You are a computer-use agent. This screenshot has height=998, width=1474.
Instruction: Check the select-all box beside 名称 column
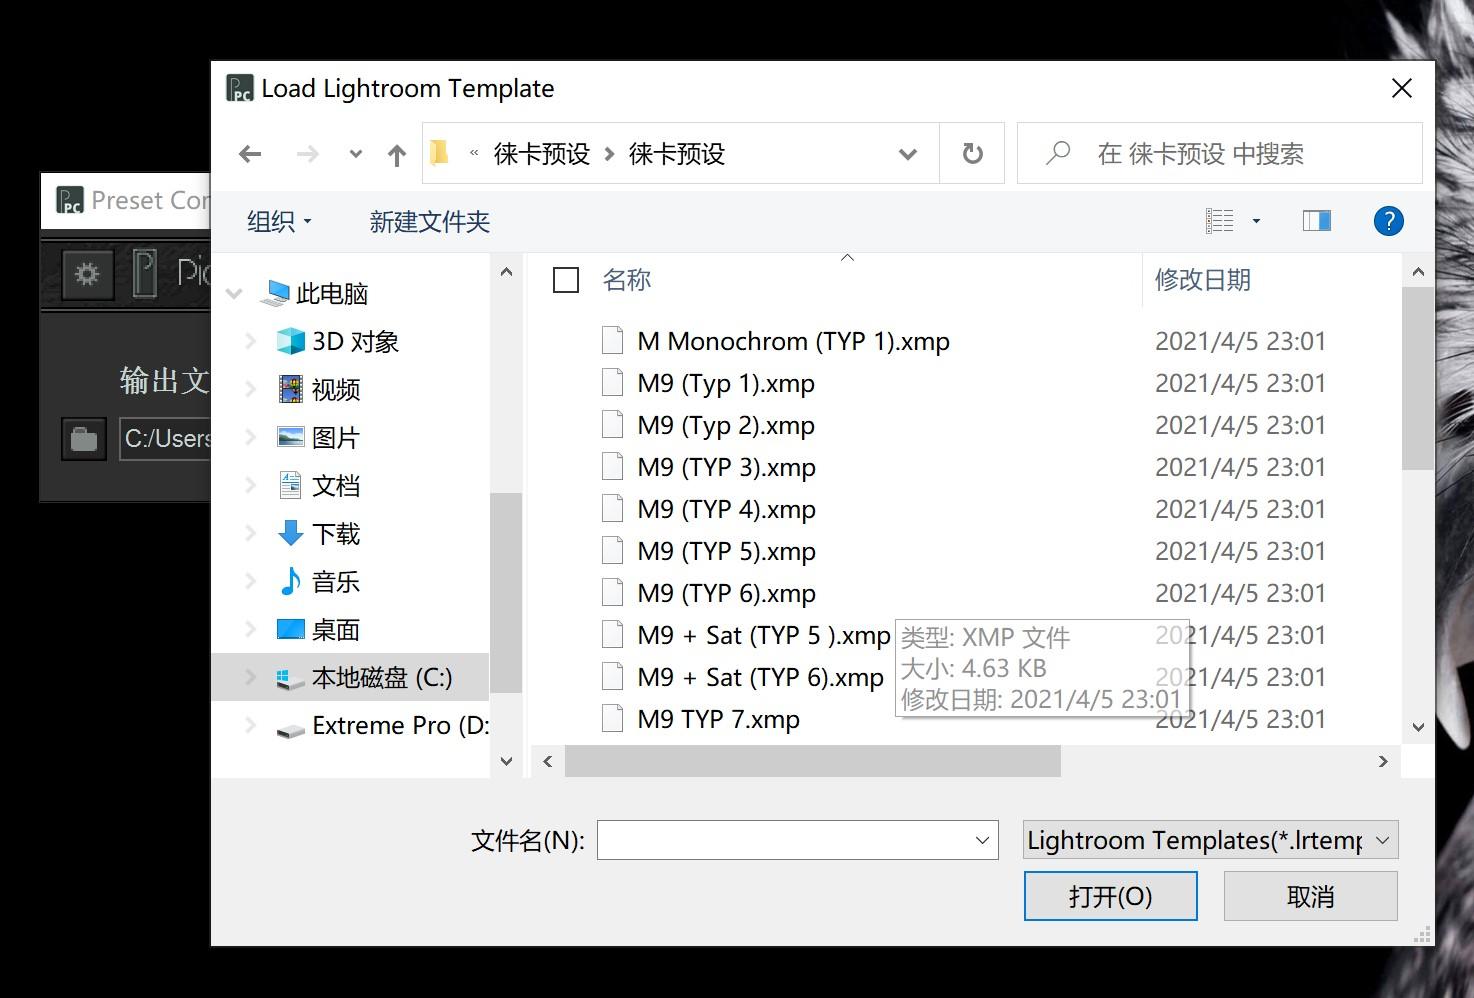click(566, 281)
